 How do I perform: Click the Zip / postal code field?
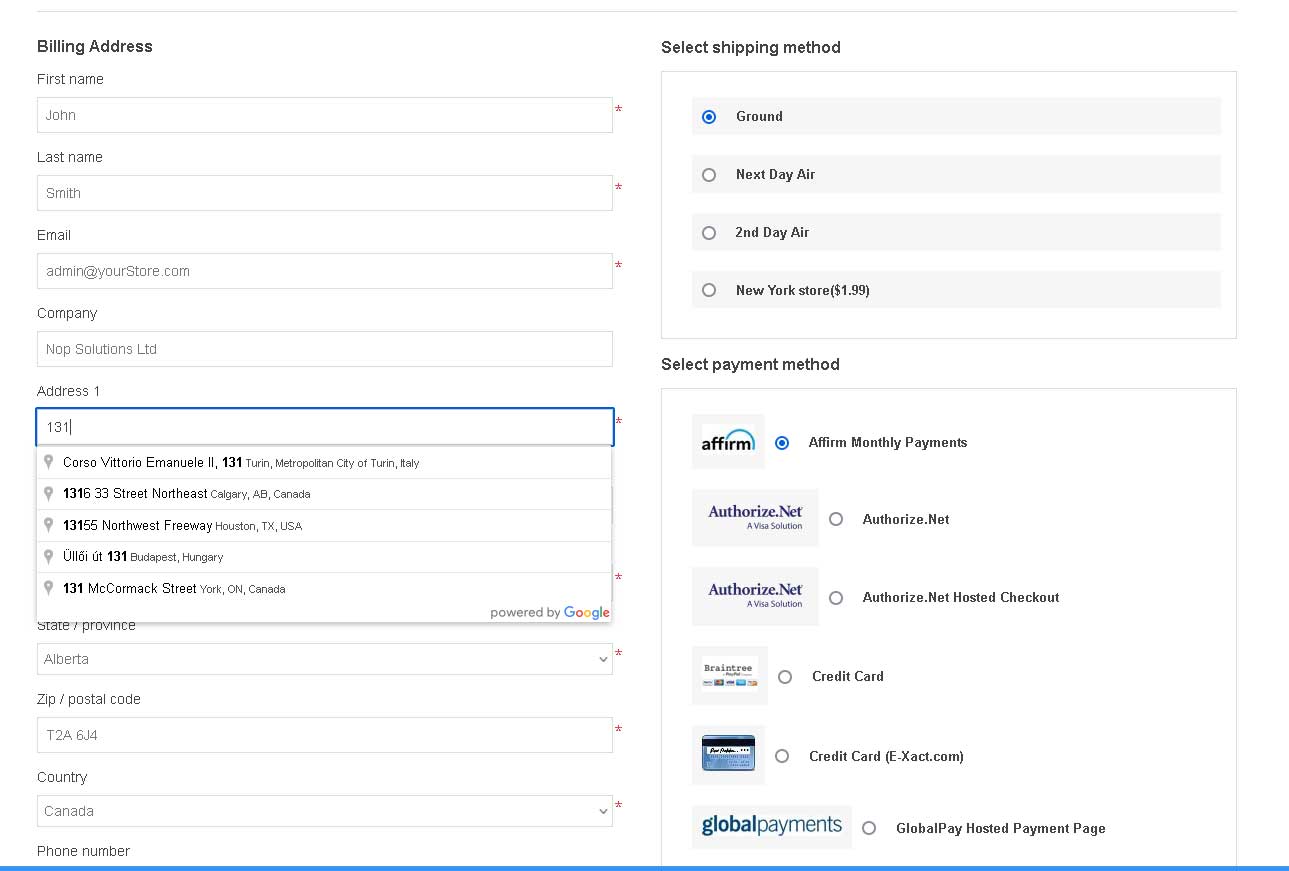[325, 735]
